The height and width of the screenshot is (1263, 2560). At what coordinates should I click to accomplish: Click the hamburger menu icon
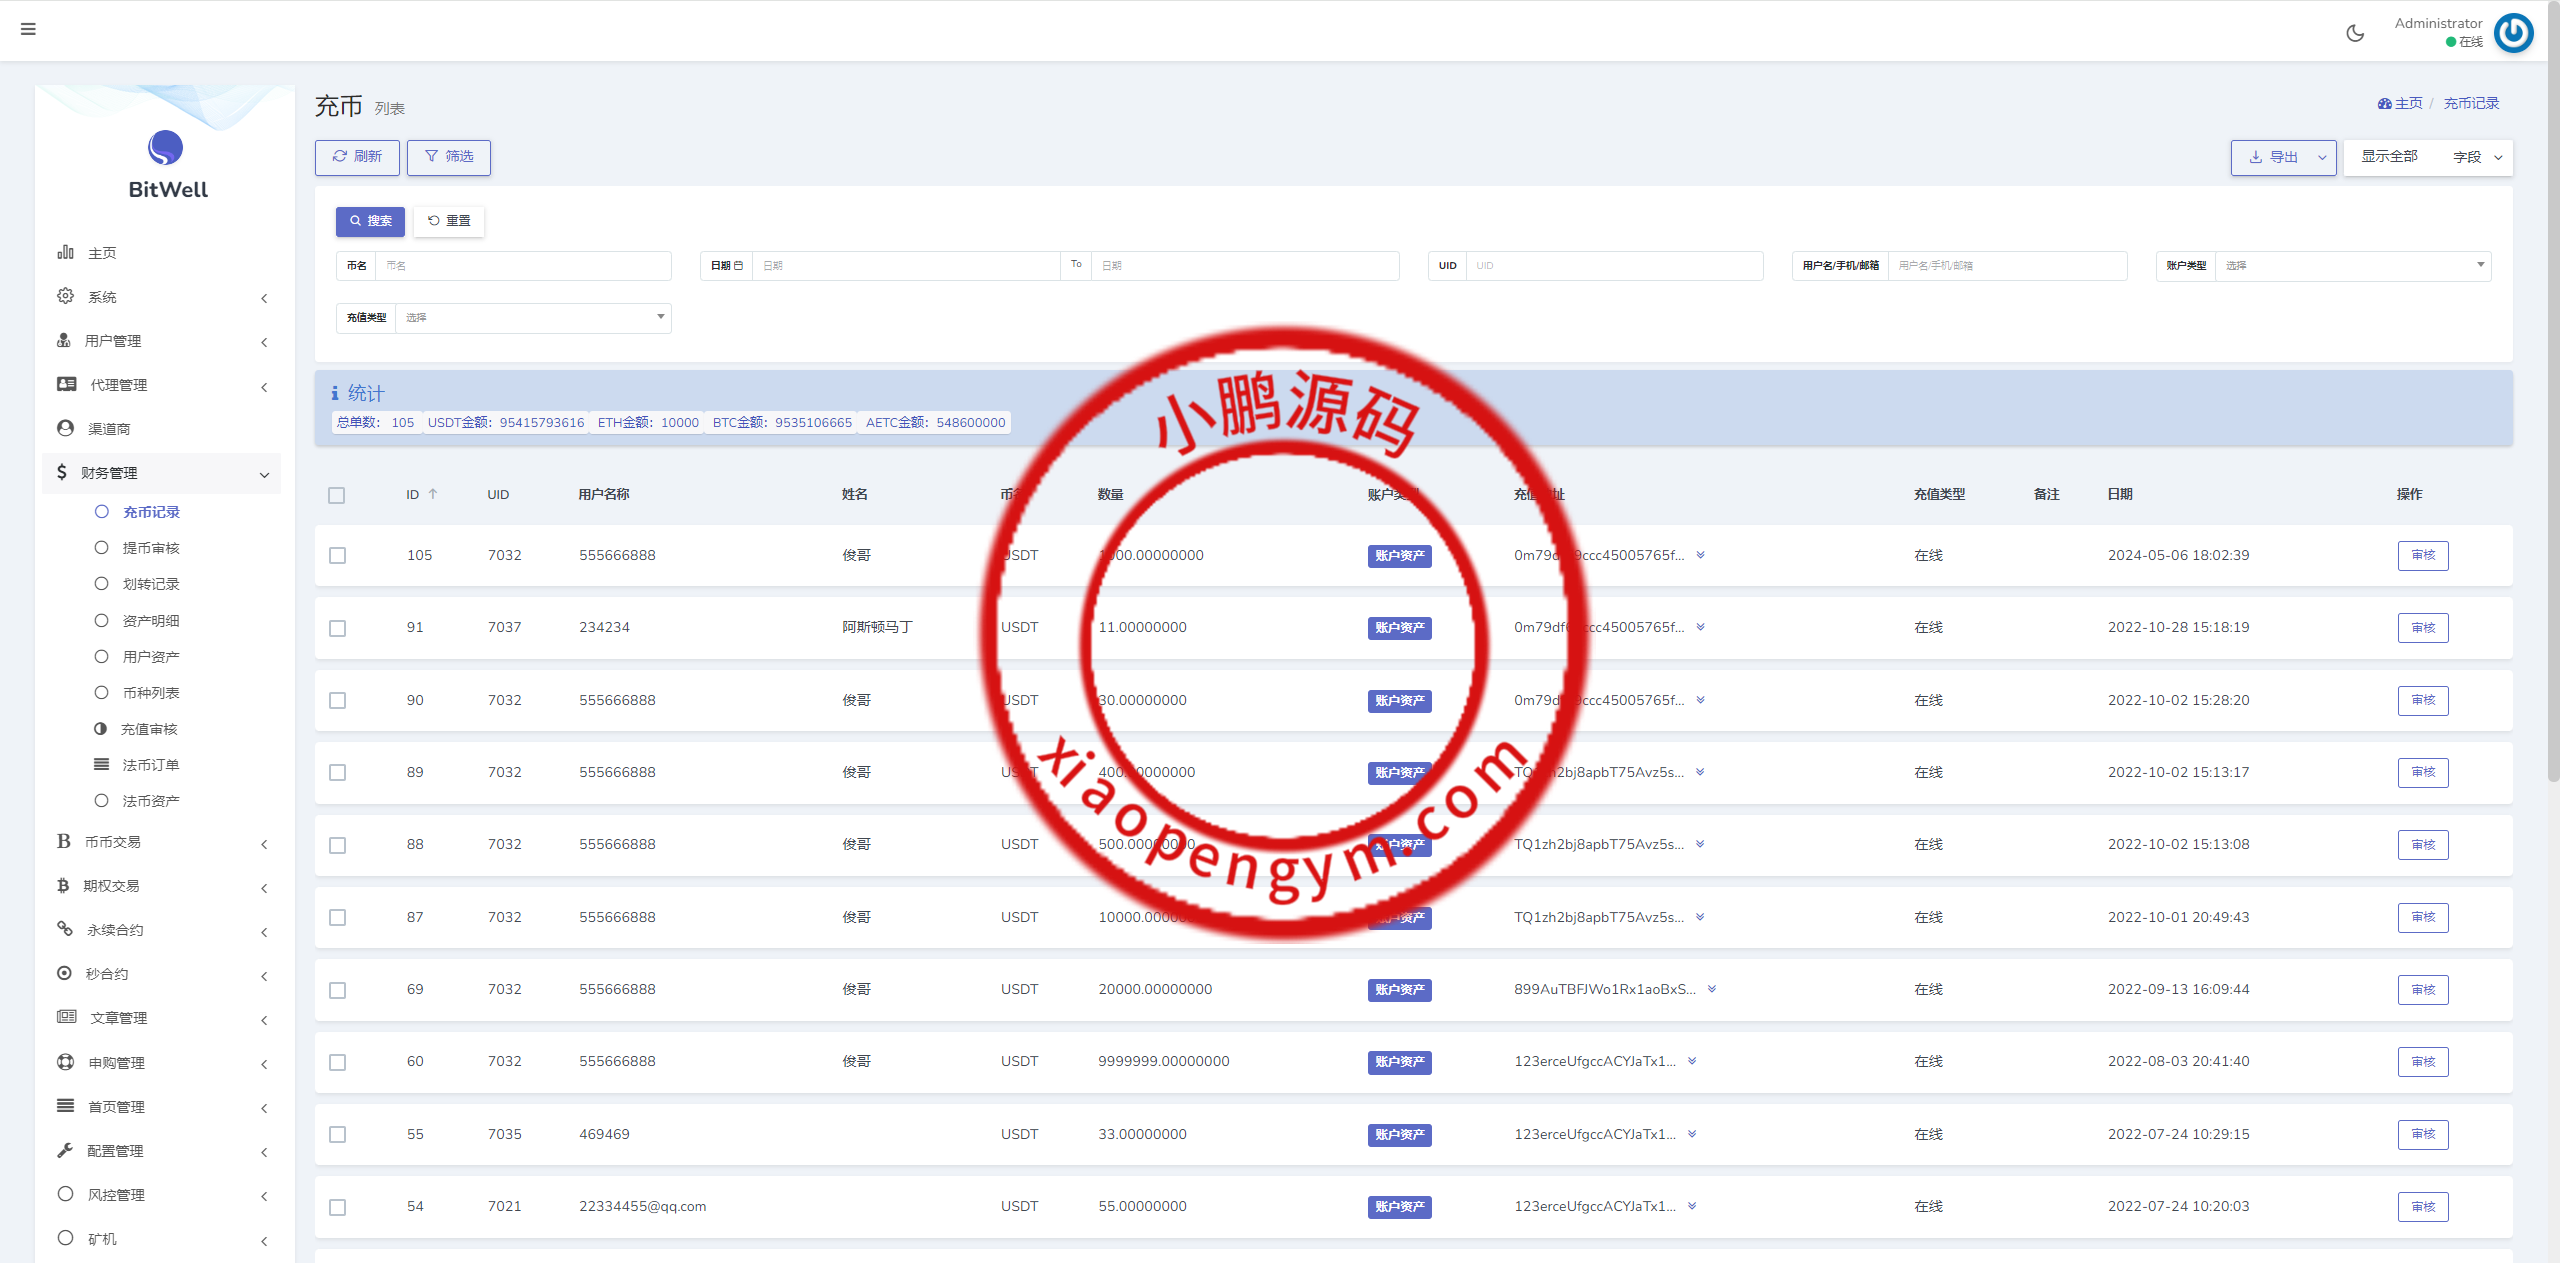tap(28, 29)
